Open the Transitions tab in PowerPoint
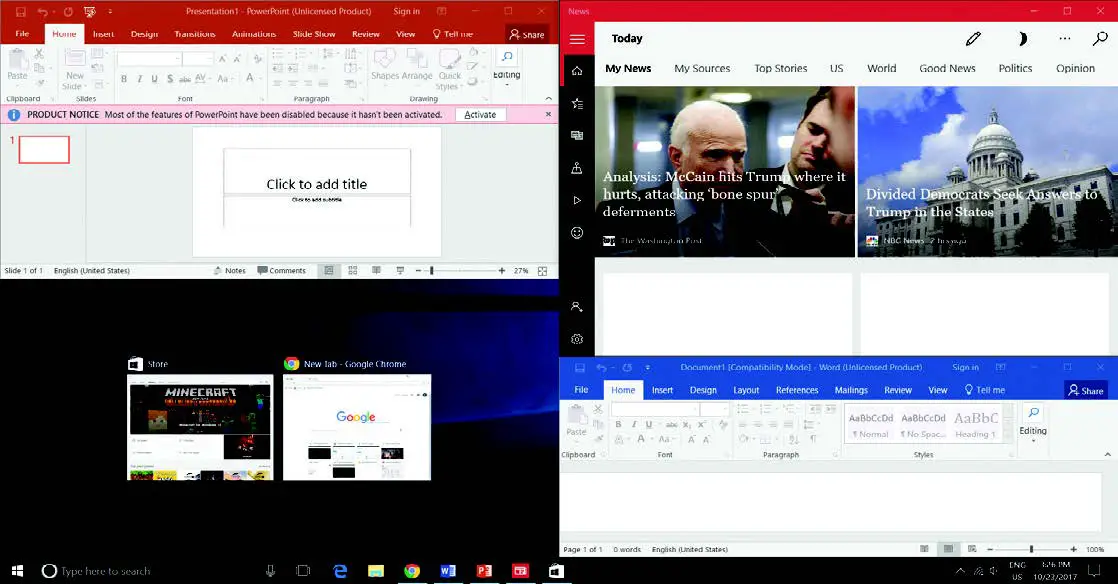The image size is (1118, 584). point(195,34)
